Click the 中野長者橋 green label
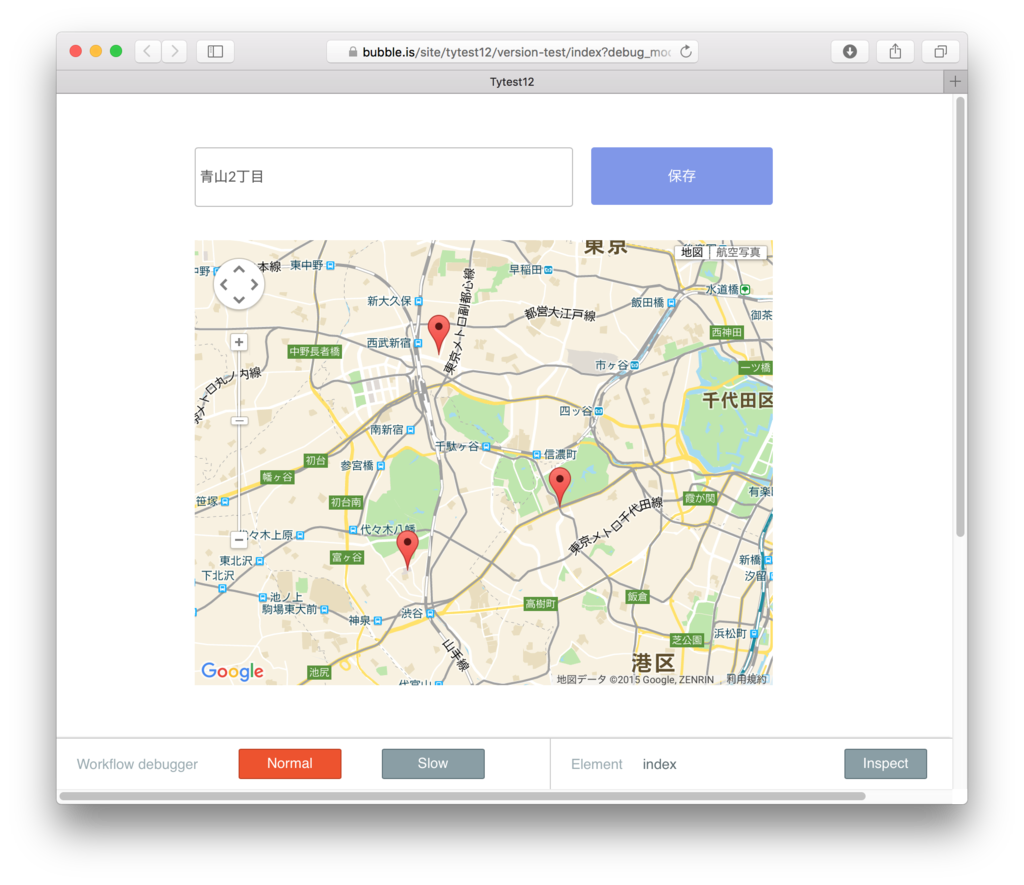Screen dimensions: 1024x885 [x=315, y=351]
